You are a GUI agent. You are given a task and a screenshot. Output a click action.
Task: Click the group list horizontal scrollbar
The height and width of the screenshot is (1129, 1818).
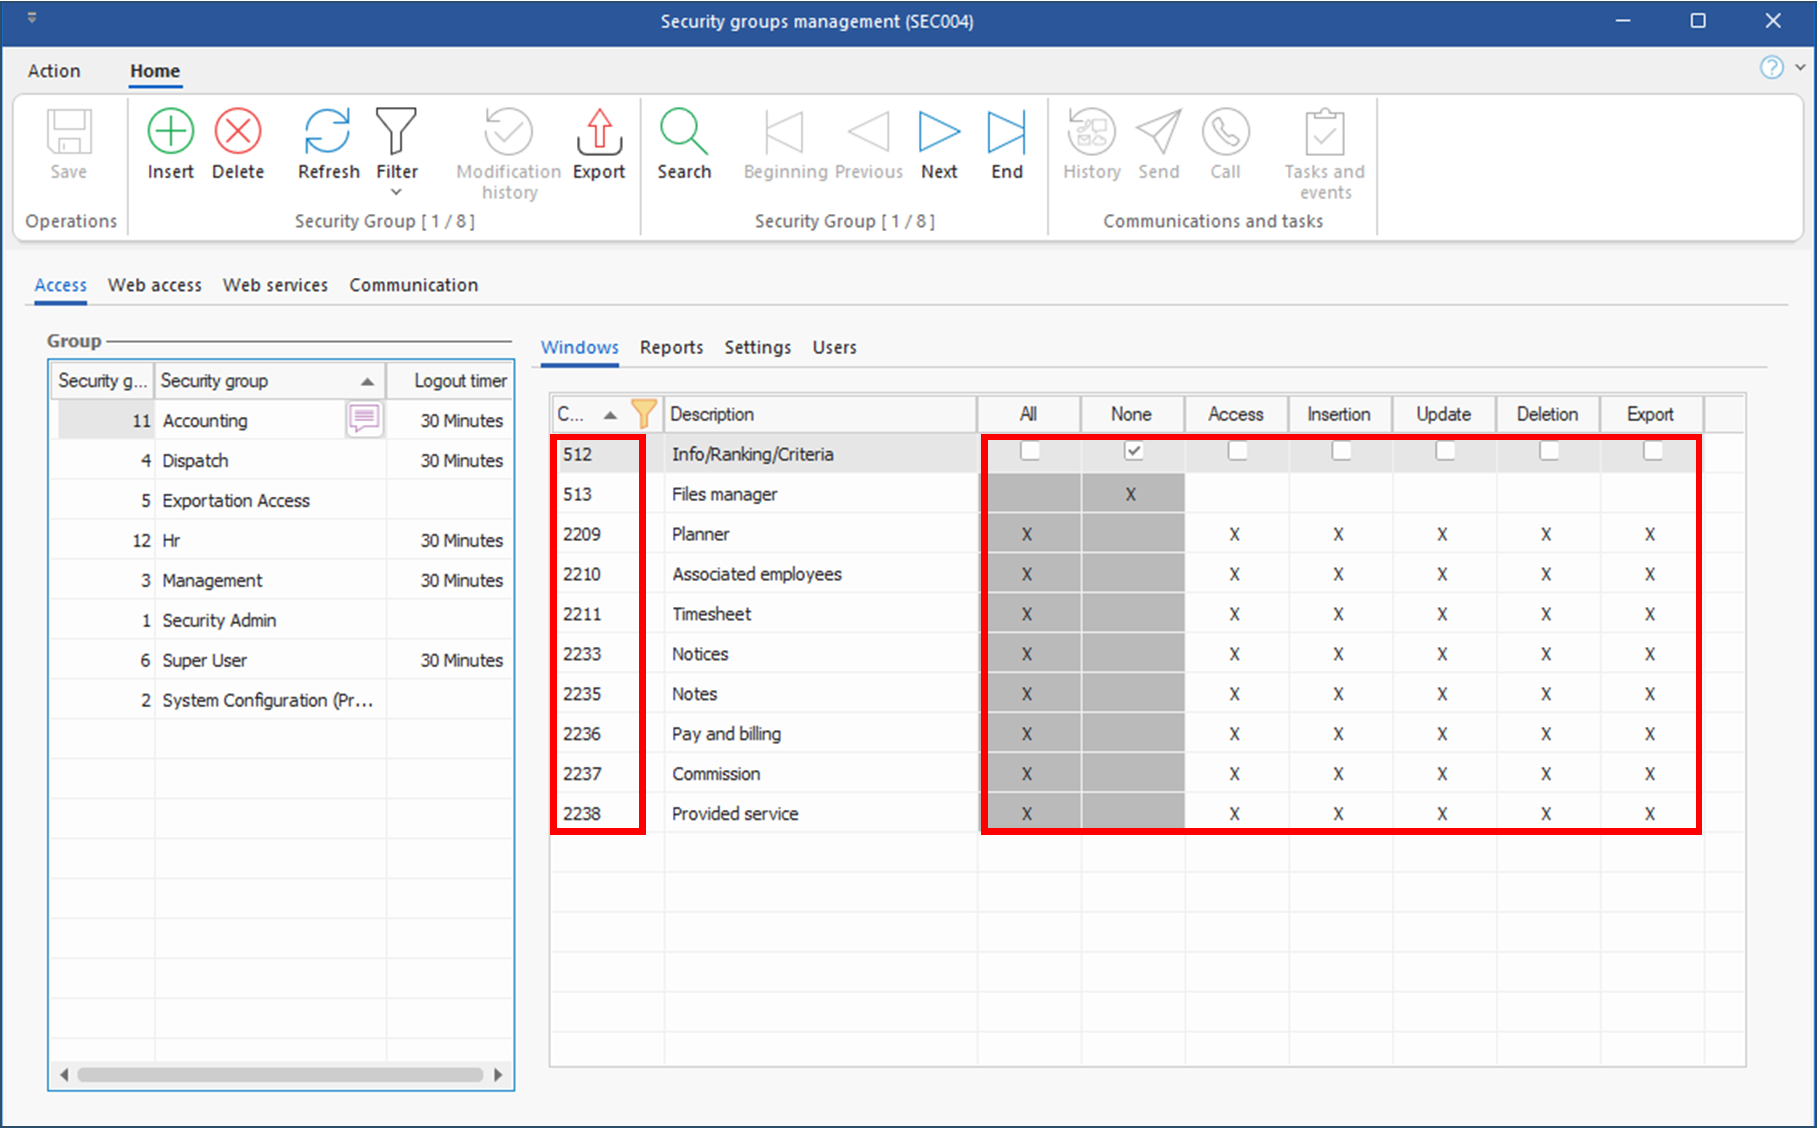pyautogui.click(x=280, y=1075)
